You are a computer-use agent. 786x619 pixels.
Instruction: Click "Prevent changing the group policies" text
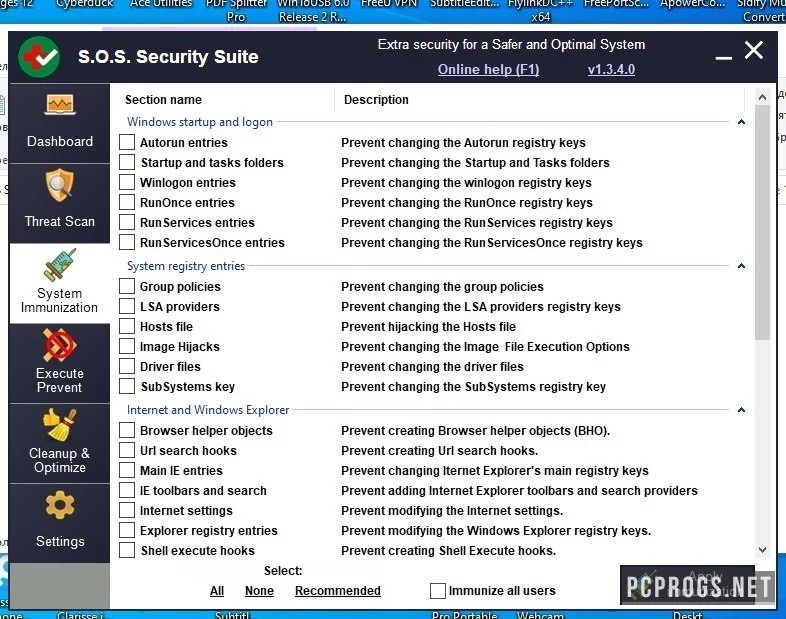tap(442, 287)
